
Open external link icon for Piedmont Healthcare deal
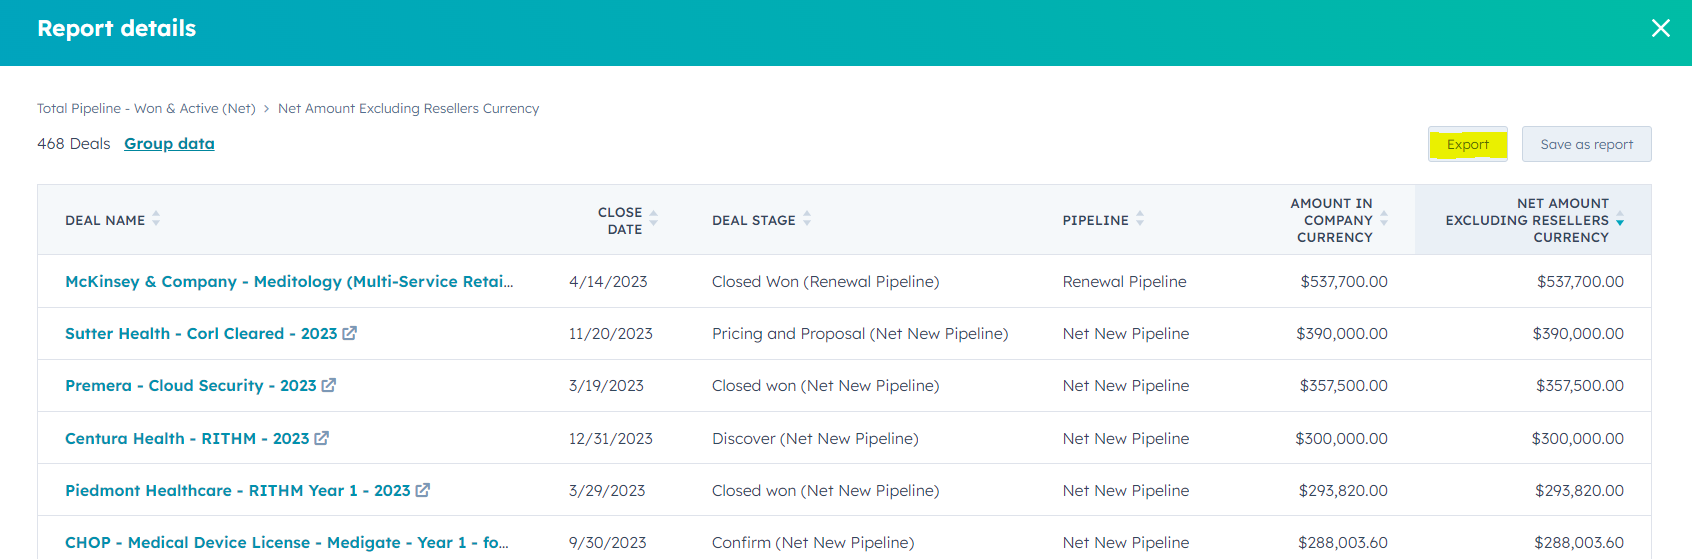tap(423, 490)
